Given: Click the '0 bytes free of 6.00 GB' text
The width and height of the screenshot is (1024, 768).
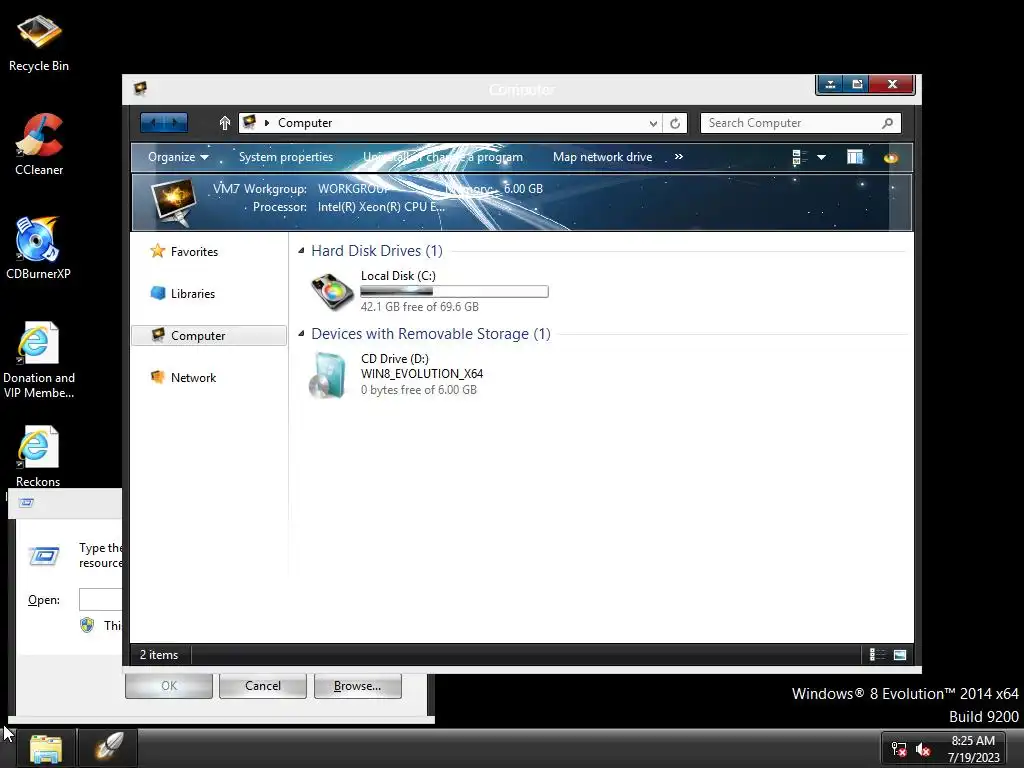Looking at the screenshot, I should tap(419, 390).
